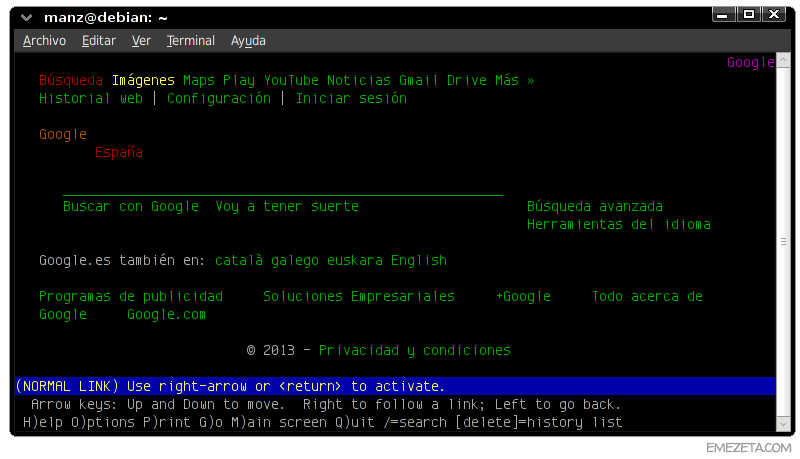
Task: Open the window menu chevron in title bar
Action: 27,18
